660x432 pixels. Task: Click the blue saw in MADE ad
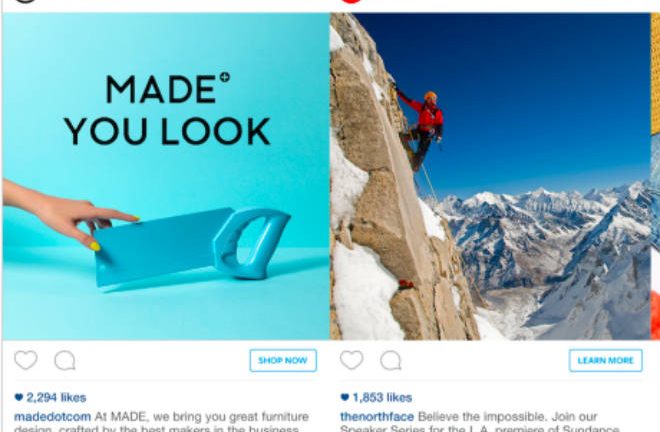tap(192, 245)
